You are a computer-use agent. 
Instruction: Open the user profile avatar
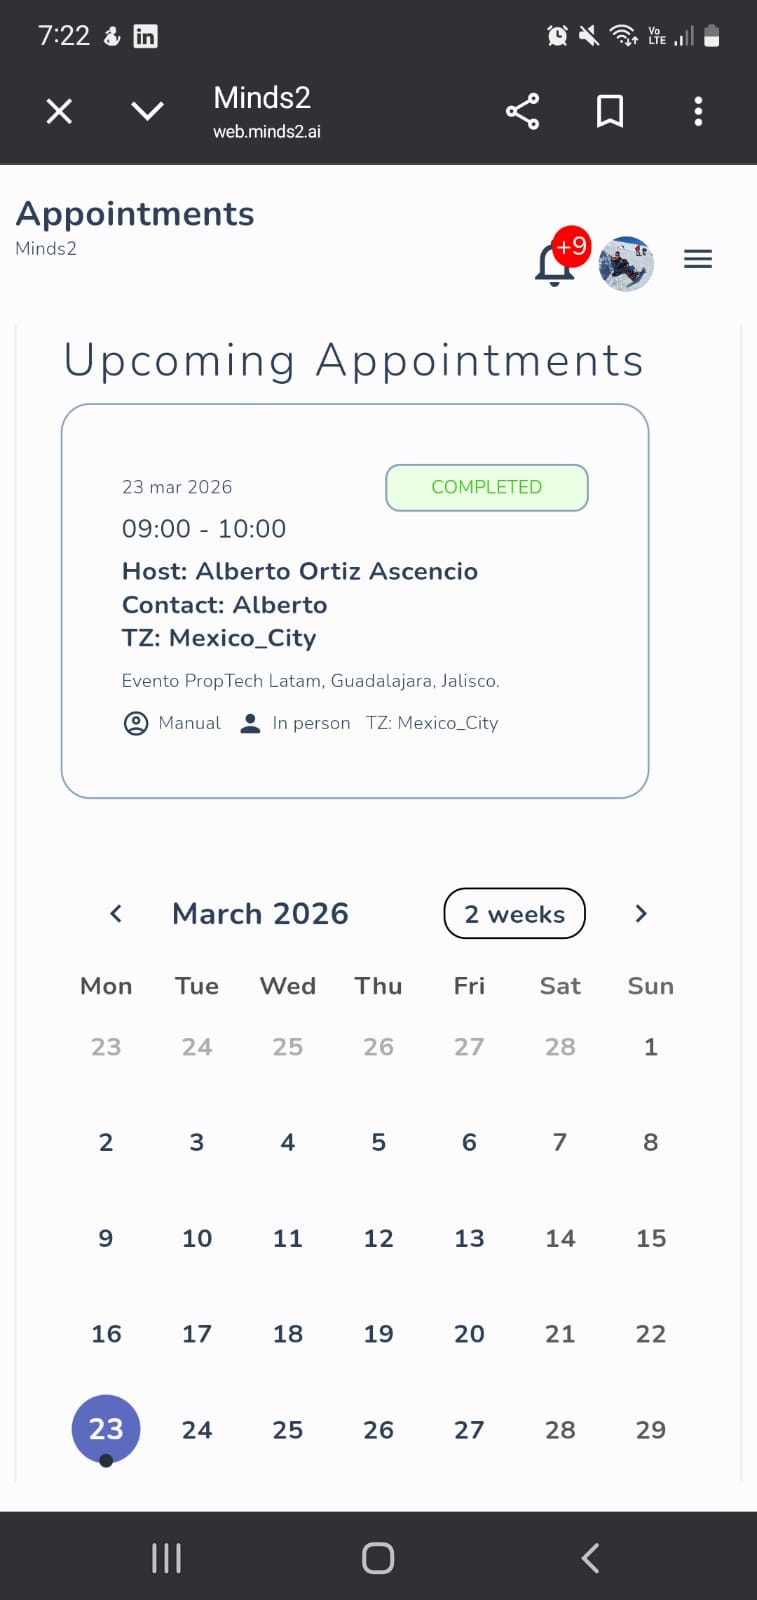[626, 264]
